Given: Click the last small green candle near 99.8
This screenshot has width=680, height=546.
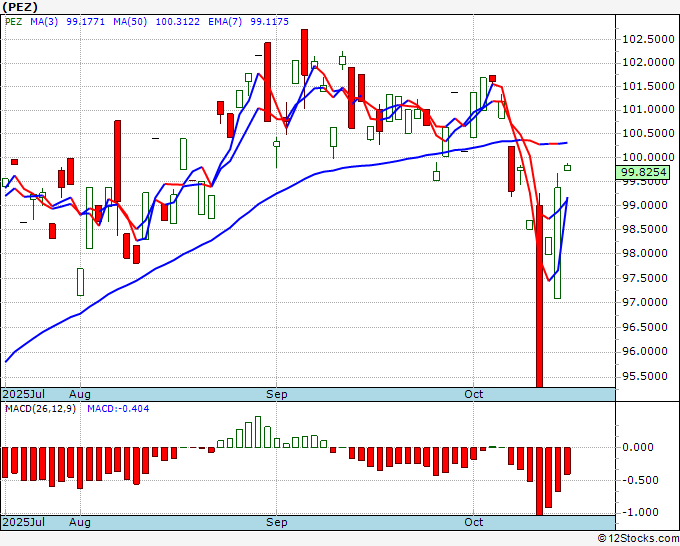Looking at the screenshot, I should click(567, 168).
